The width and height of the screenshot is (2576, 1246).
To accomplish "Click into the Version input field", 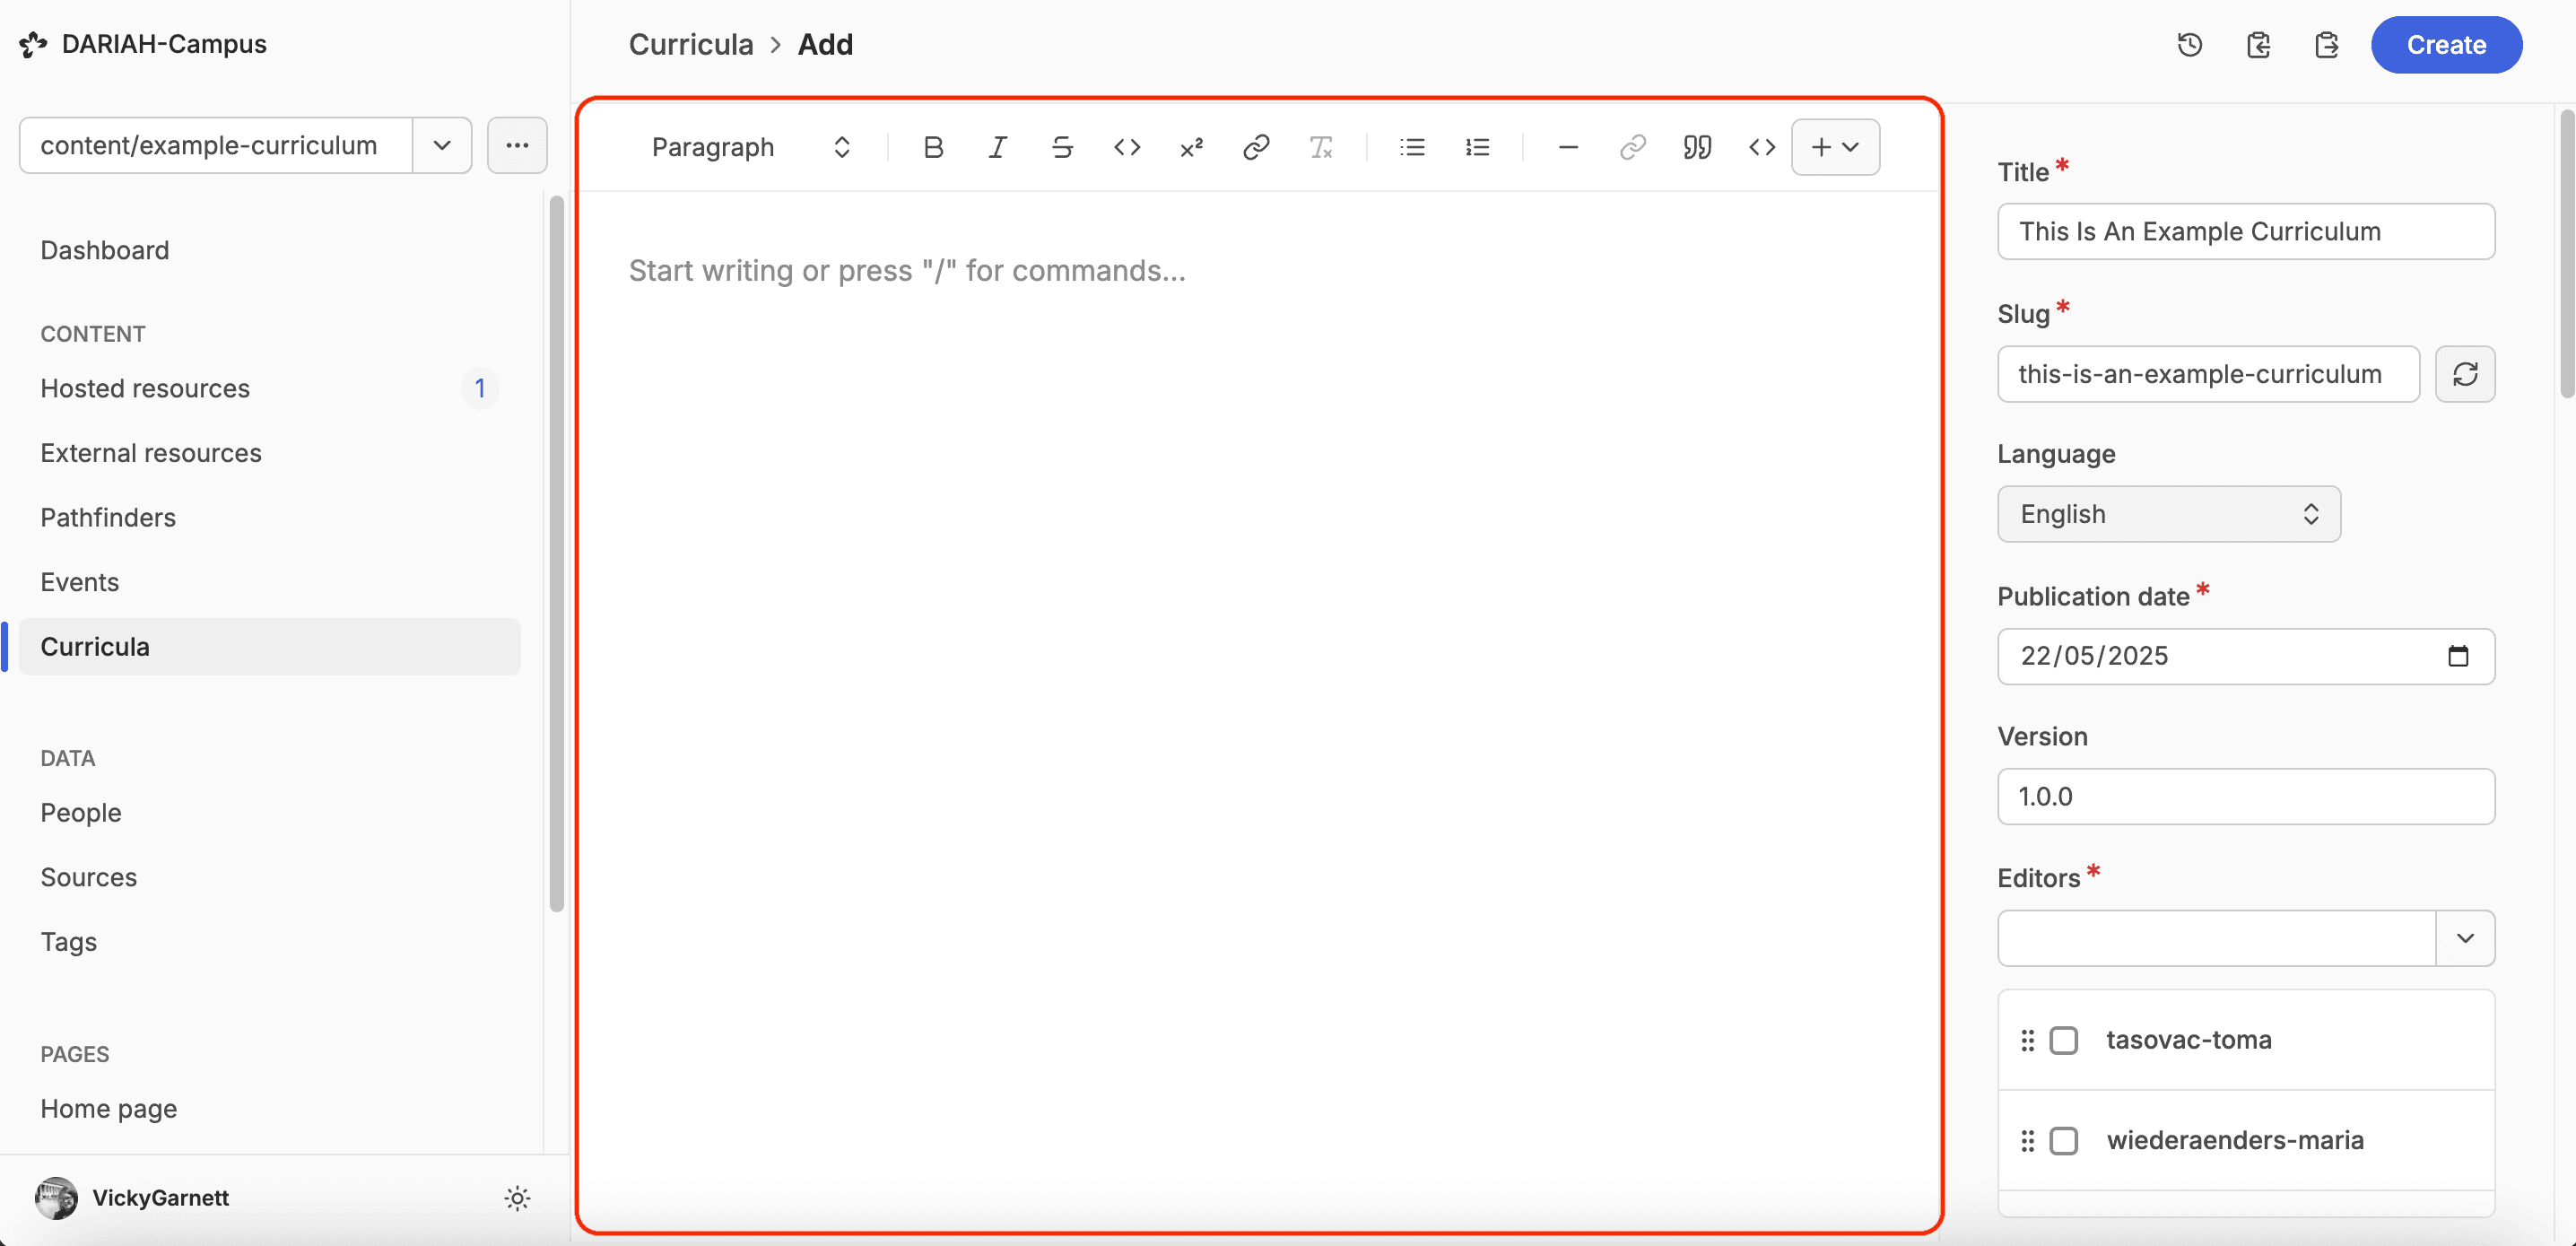I will click(x=2245, y=796).
